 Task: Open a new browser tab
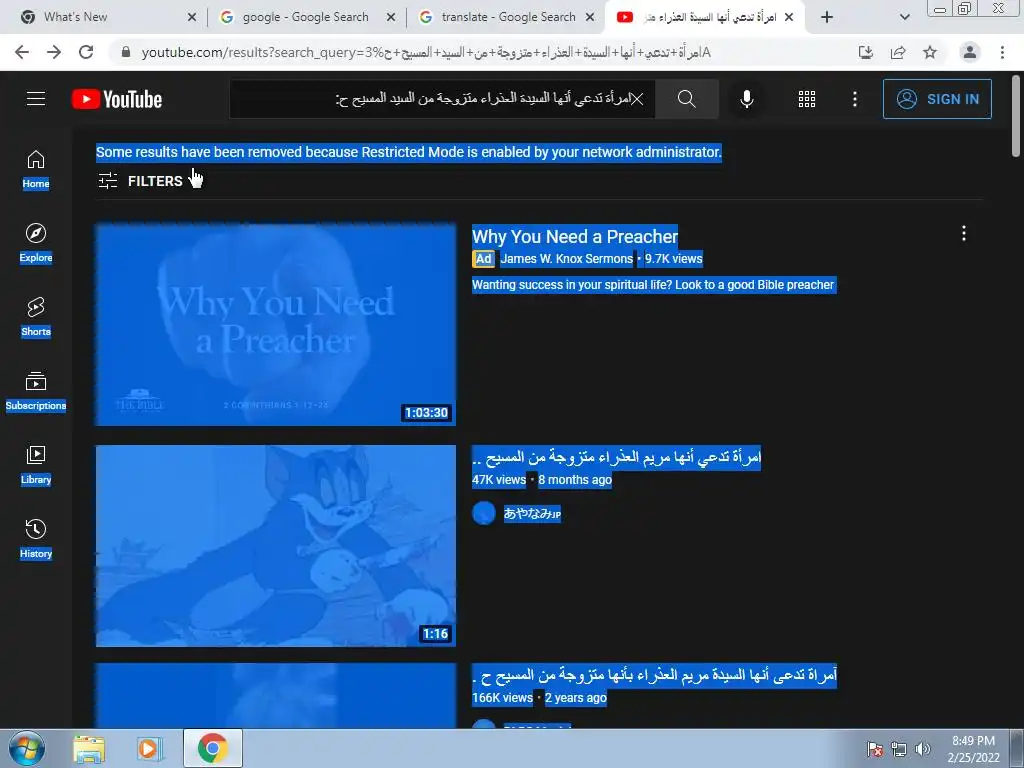[x=827, y=18]
